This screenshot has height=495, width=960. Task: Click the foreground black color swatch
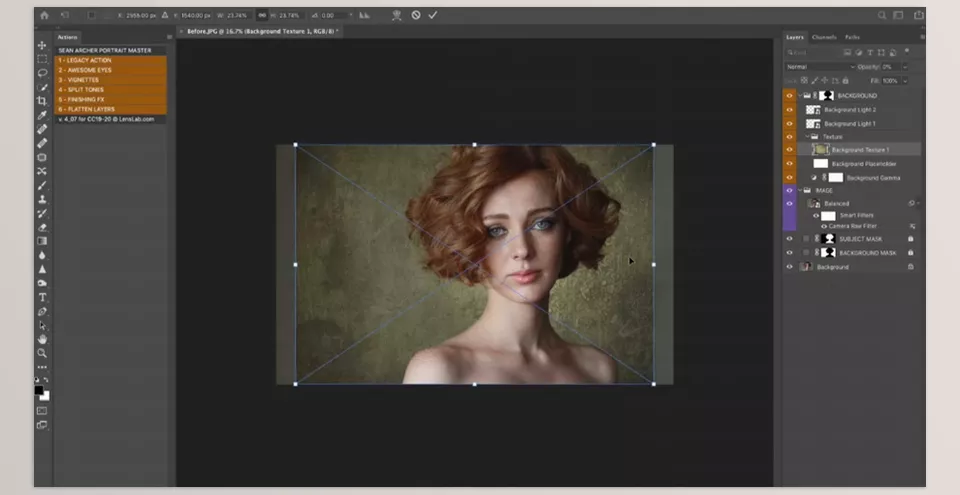pyautogui.click(x=39, y=390)
